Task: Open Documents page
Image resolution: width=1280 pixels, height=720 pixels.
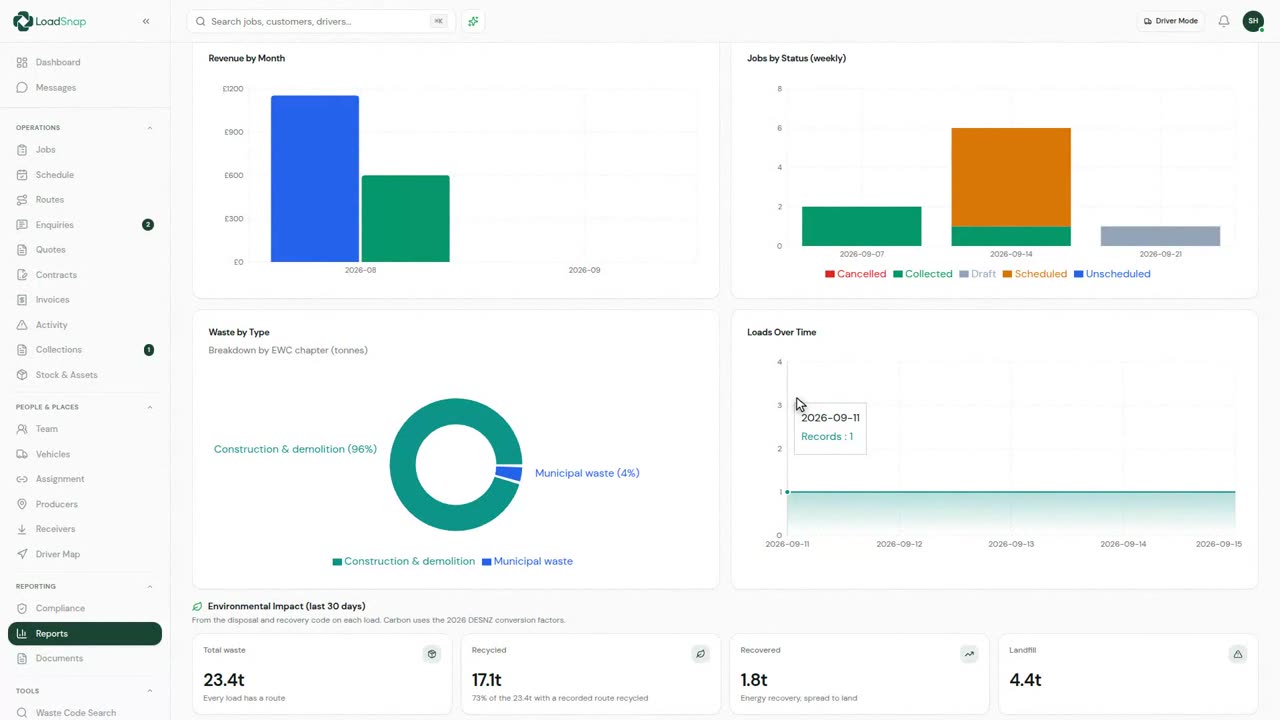Action: [85, 658]
